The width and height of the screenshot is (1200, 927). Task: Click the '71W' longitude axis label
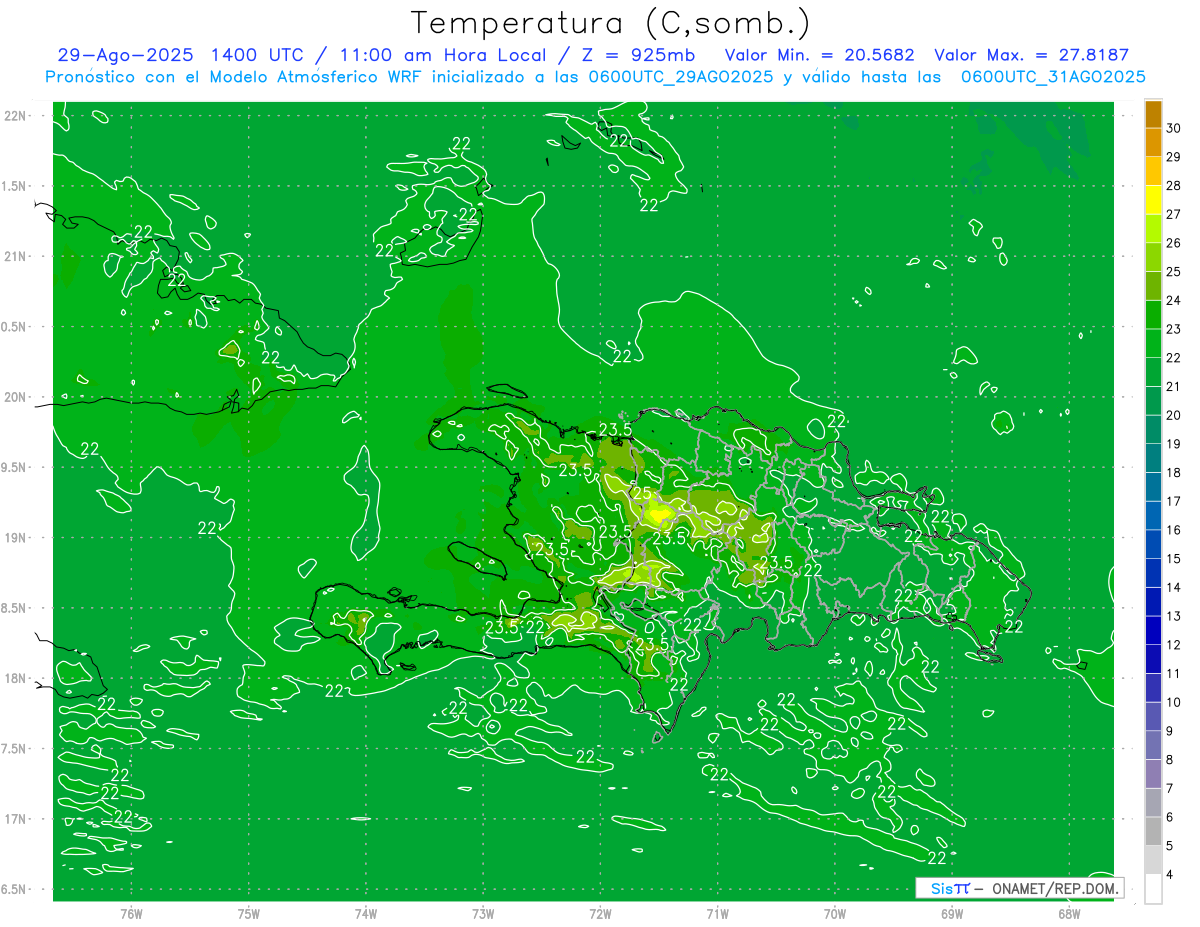point(717,913)
